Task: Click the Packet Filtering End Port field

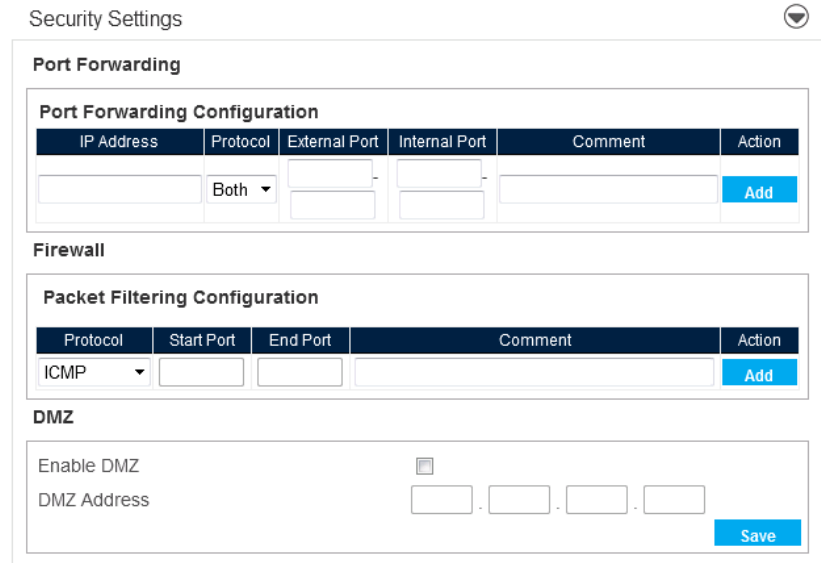Action: [x=300, y=373]
